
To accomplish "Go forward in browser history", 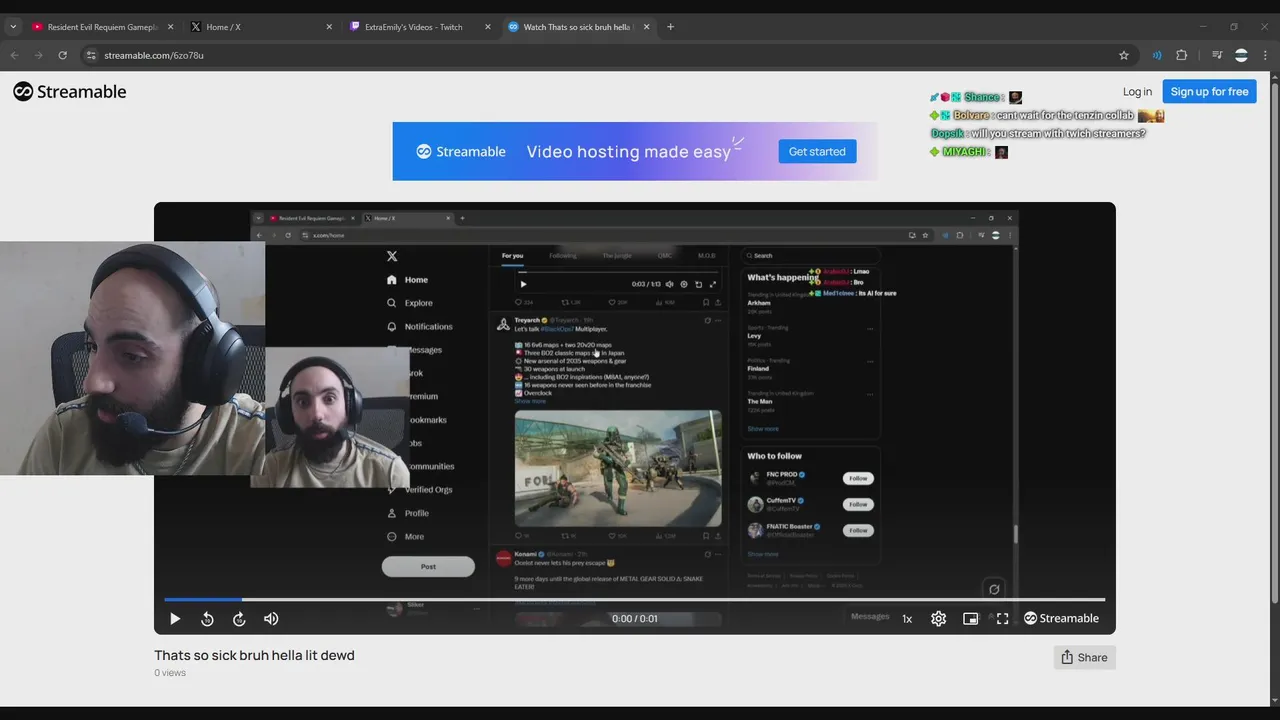I will 38,55.
